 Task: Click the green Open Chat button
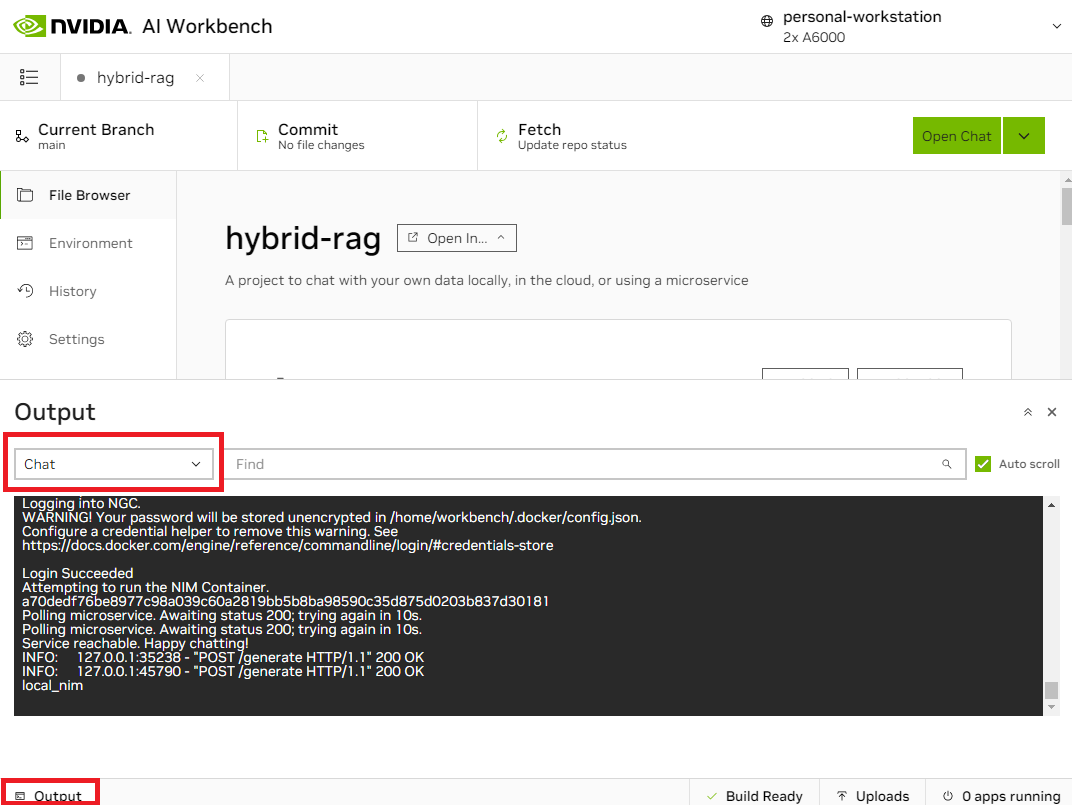coord(956,135)
